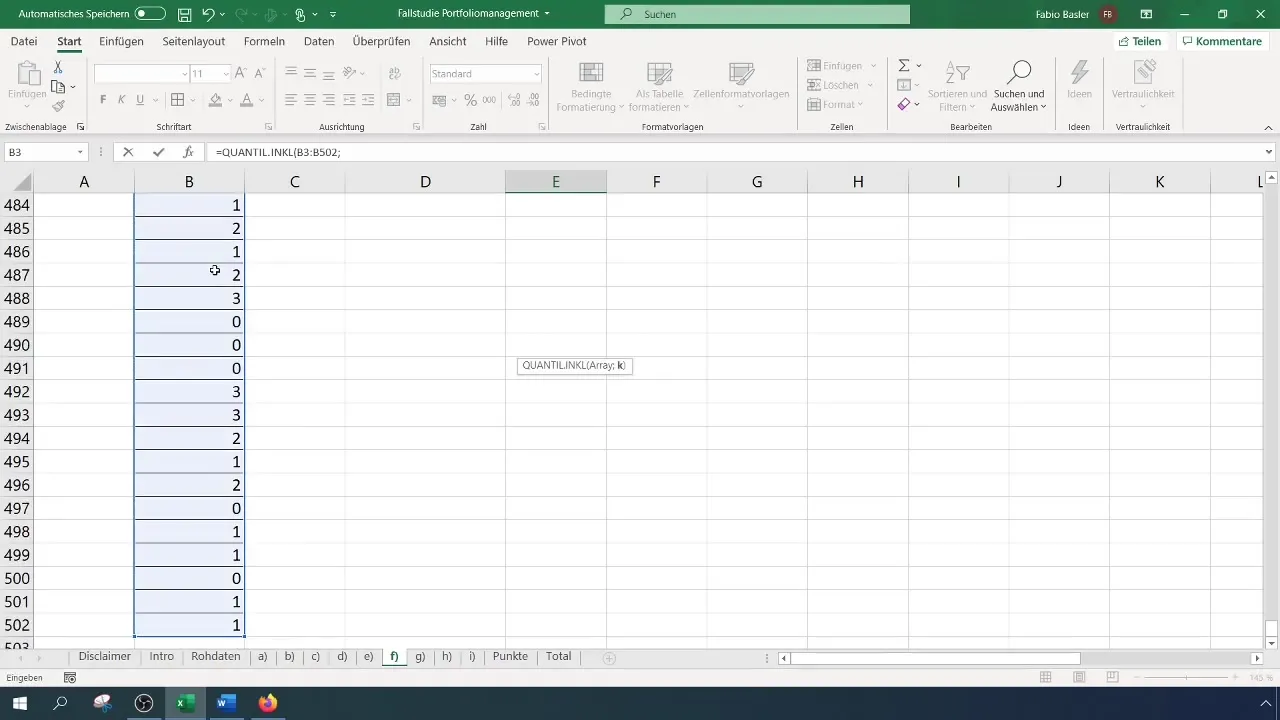Click increase decimal places icon
This screenshot has width=1280, height=720.
514,100
